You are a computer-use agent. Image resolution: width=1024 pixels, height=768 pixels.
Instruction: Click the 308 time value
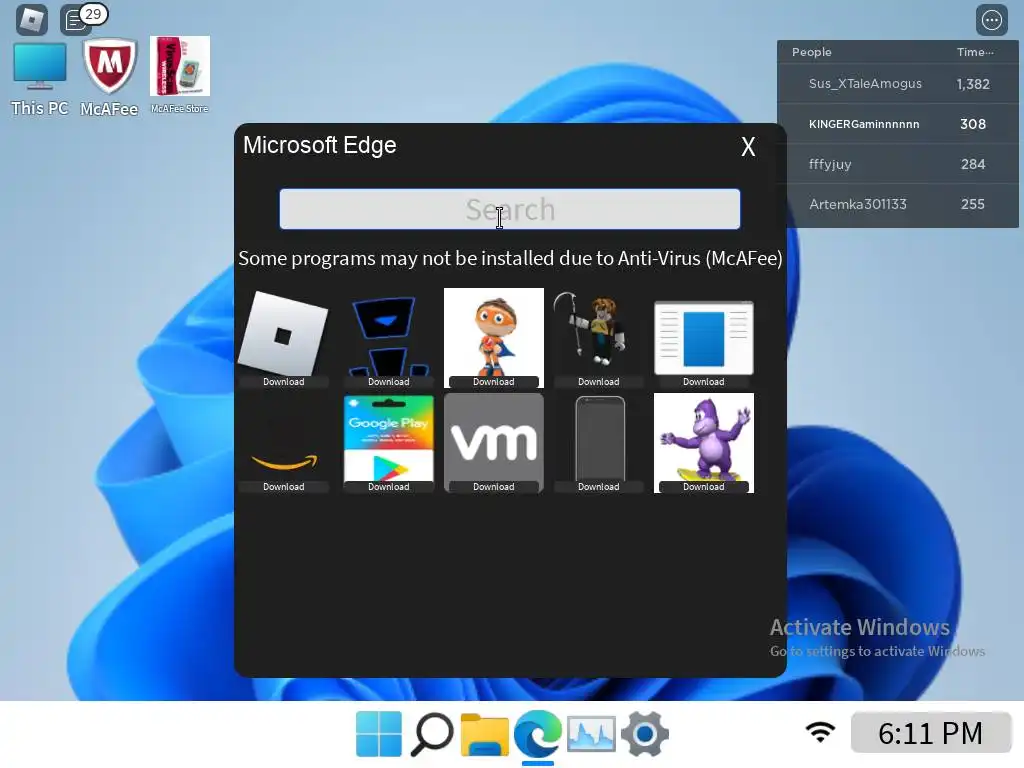pos(973,124)
